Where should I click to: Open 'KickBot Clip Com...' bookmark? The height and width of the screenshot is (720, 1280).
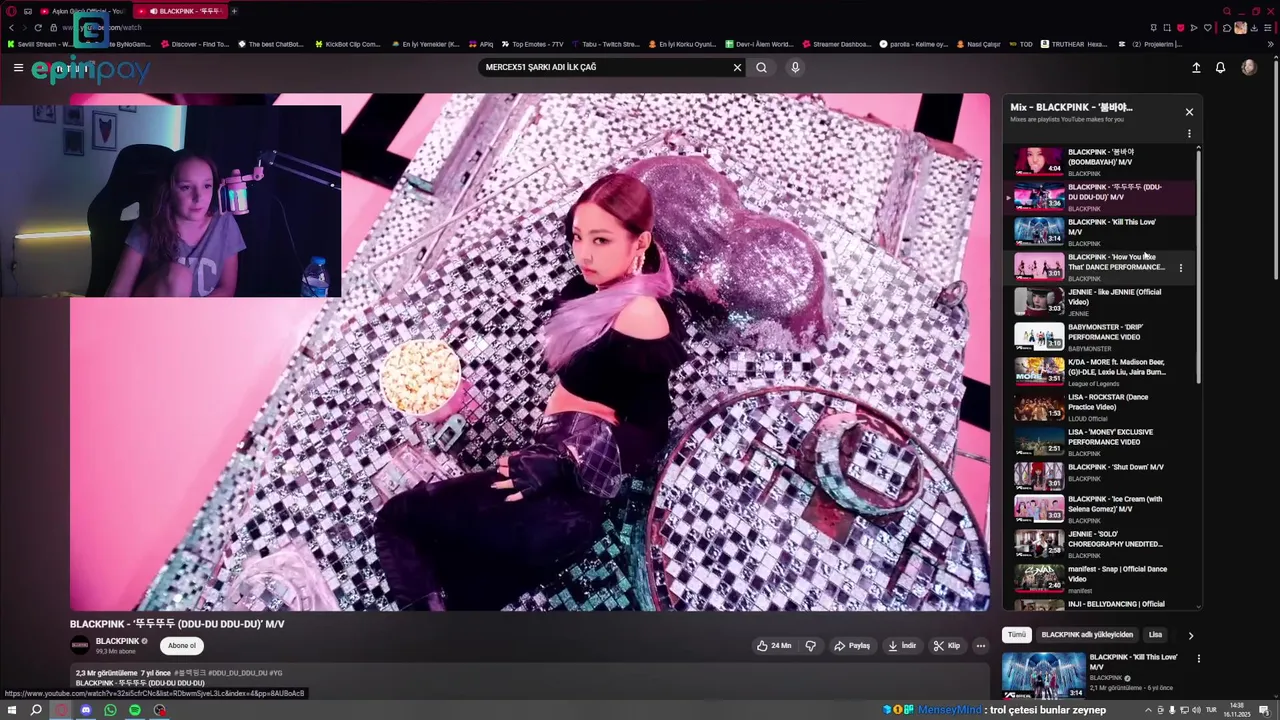click(x=347, y=44)
